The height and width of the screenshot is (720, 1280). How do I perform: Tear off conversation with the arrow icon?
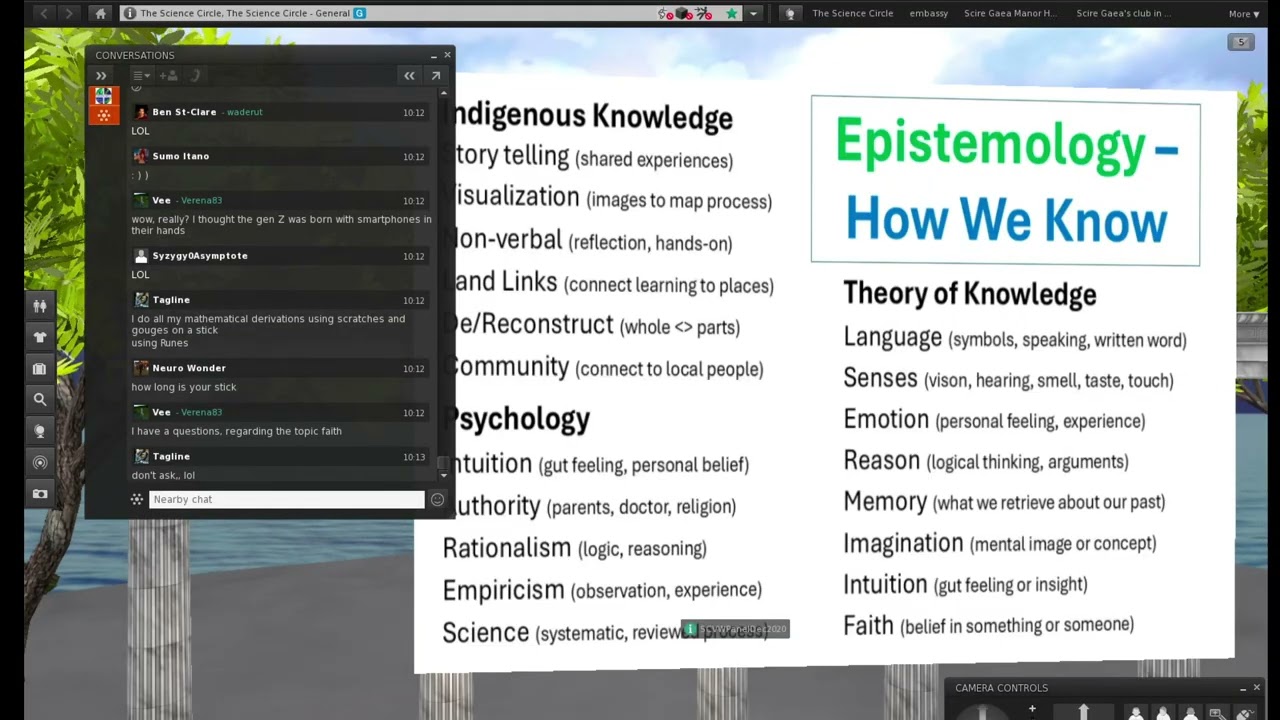point(436,75)
